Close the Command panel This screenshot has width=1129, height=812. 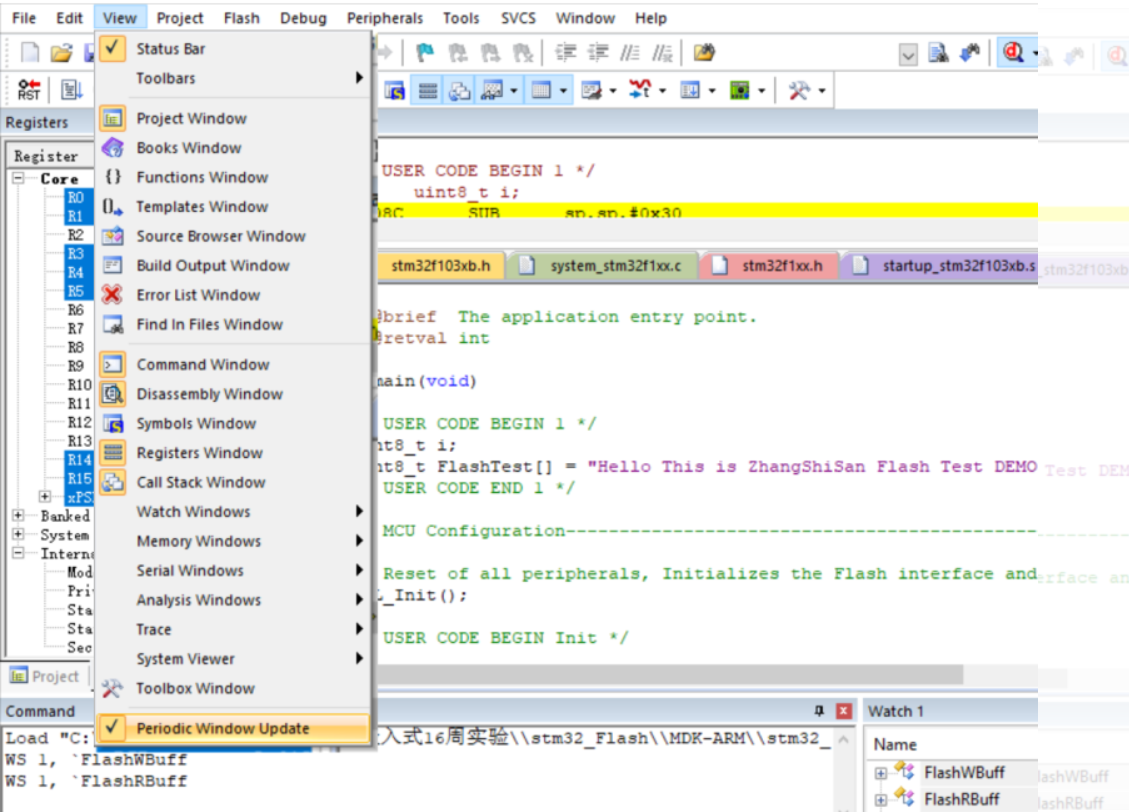844,711
